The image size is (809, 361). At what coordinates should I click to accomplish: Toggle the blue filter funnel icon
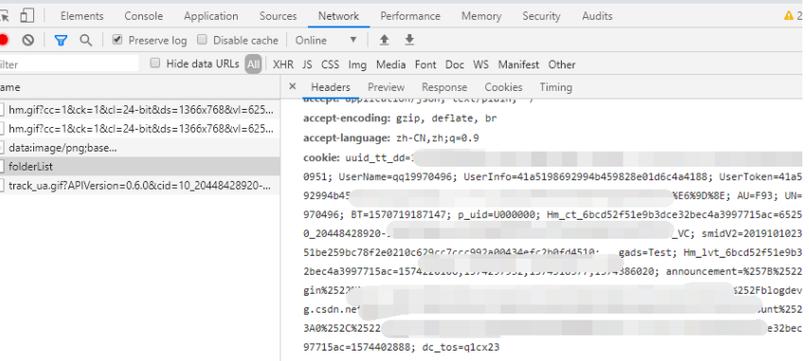pos(61,40)
